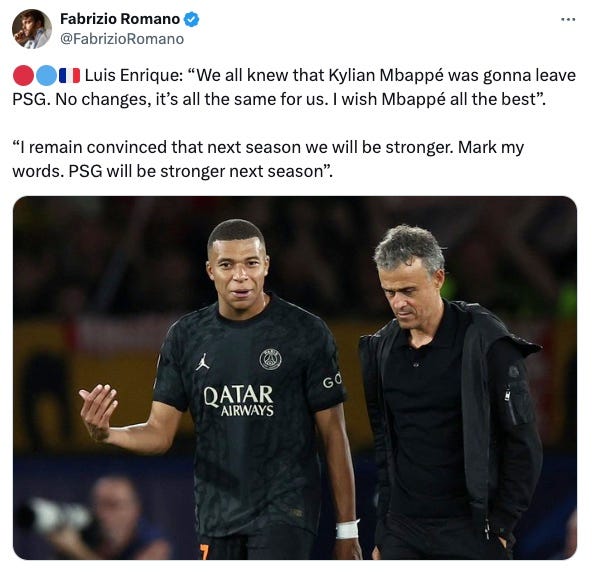Open the three-dot more options menu

coord(568,19)
